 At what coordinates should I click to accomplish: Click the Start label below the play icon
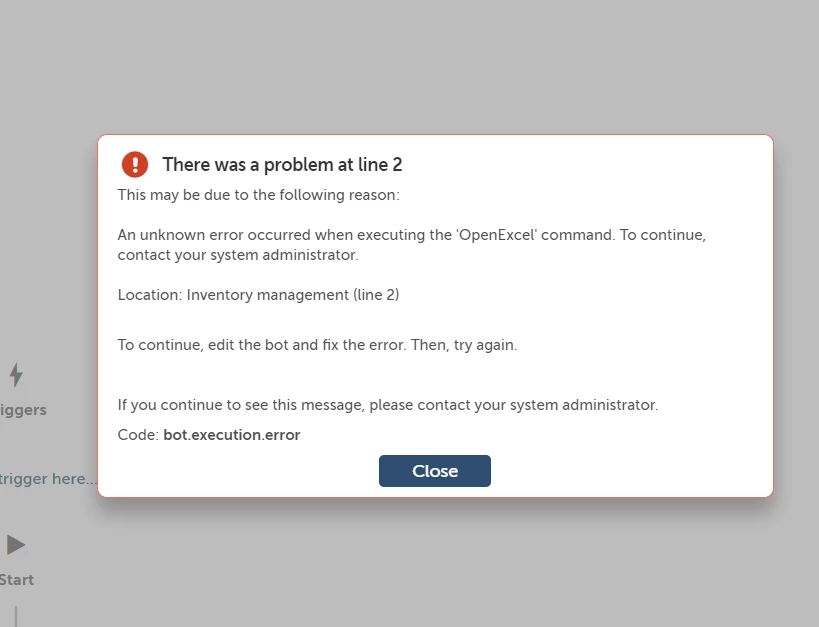[x=17, y=580]
